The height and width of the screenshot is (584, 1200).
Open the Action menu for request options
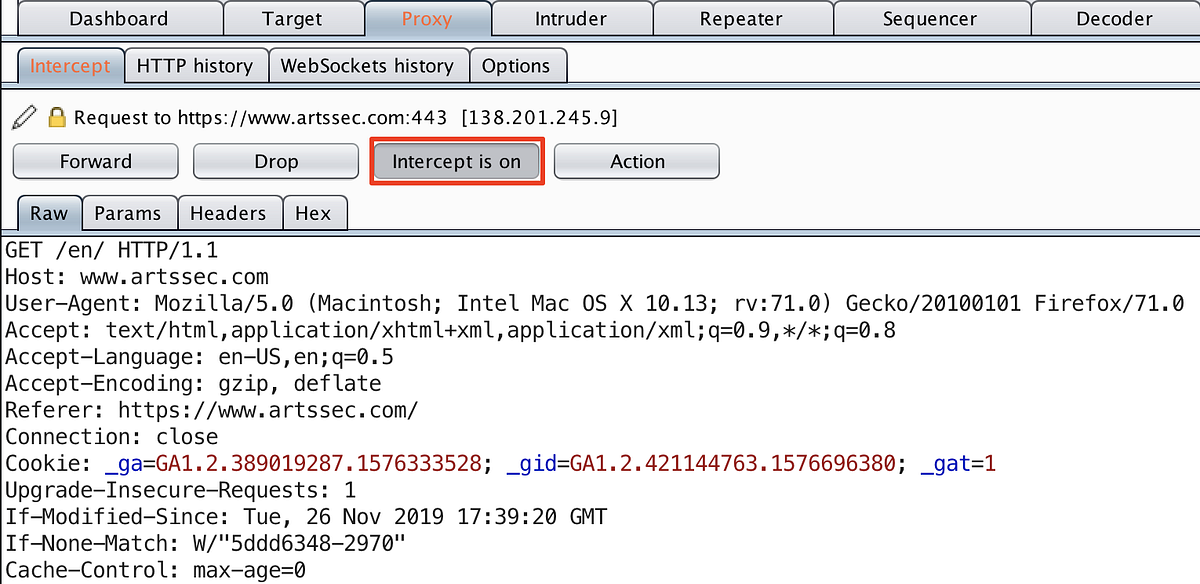636,161
